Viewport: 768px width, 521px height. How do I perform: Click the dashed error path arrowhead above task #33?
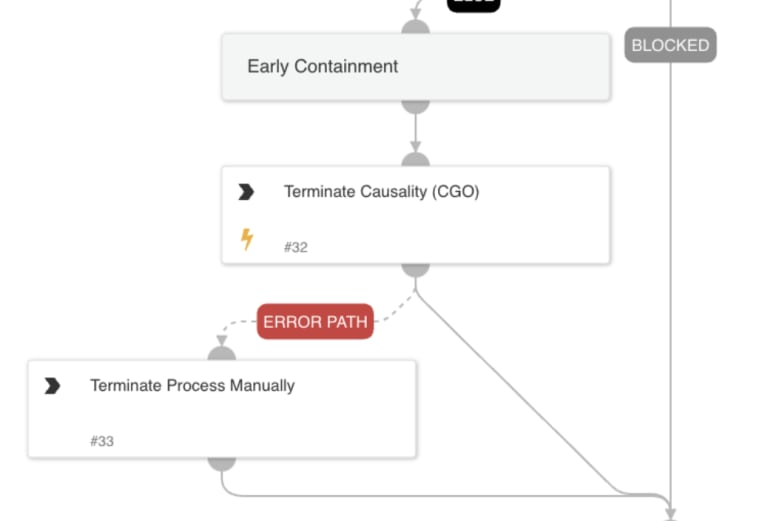point(222,340)
